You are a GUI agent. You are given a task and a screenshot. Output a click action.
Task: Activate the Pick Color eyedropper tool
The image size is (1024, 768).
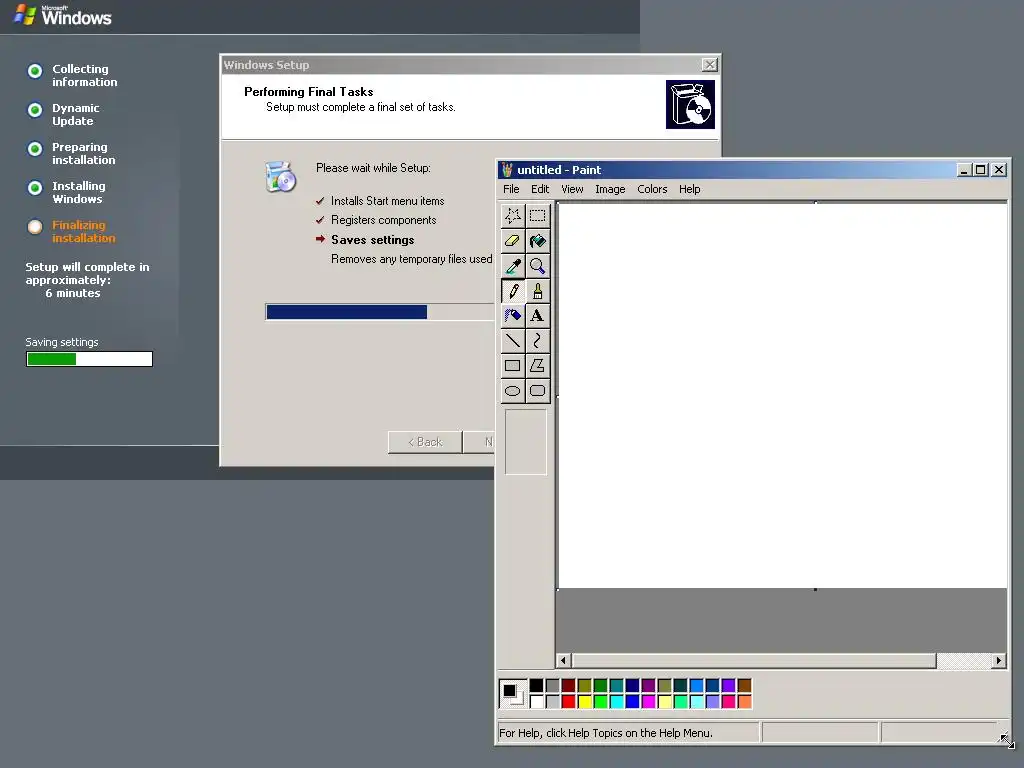(513, 266)
